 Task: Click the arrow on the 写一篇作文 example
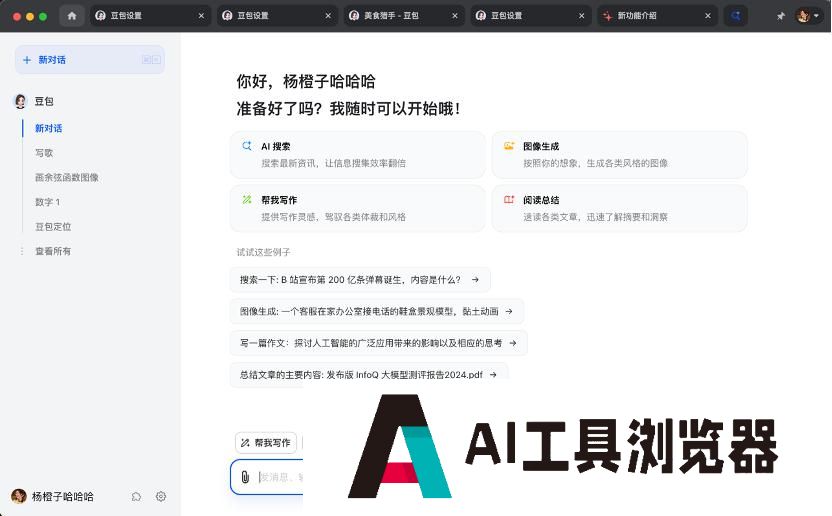click(x=513, y=343)
